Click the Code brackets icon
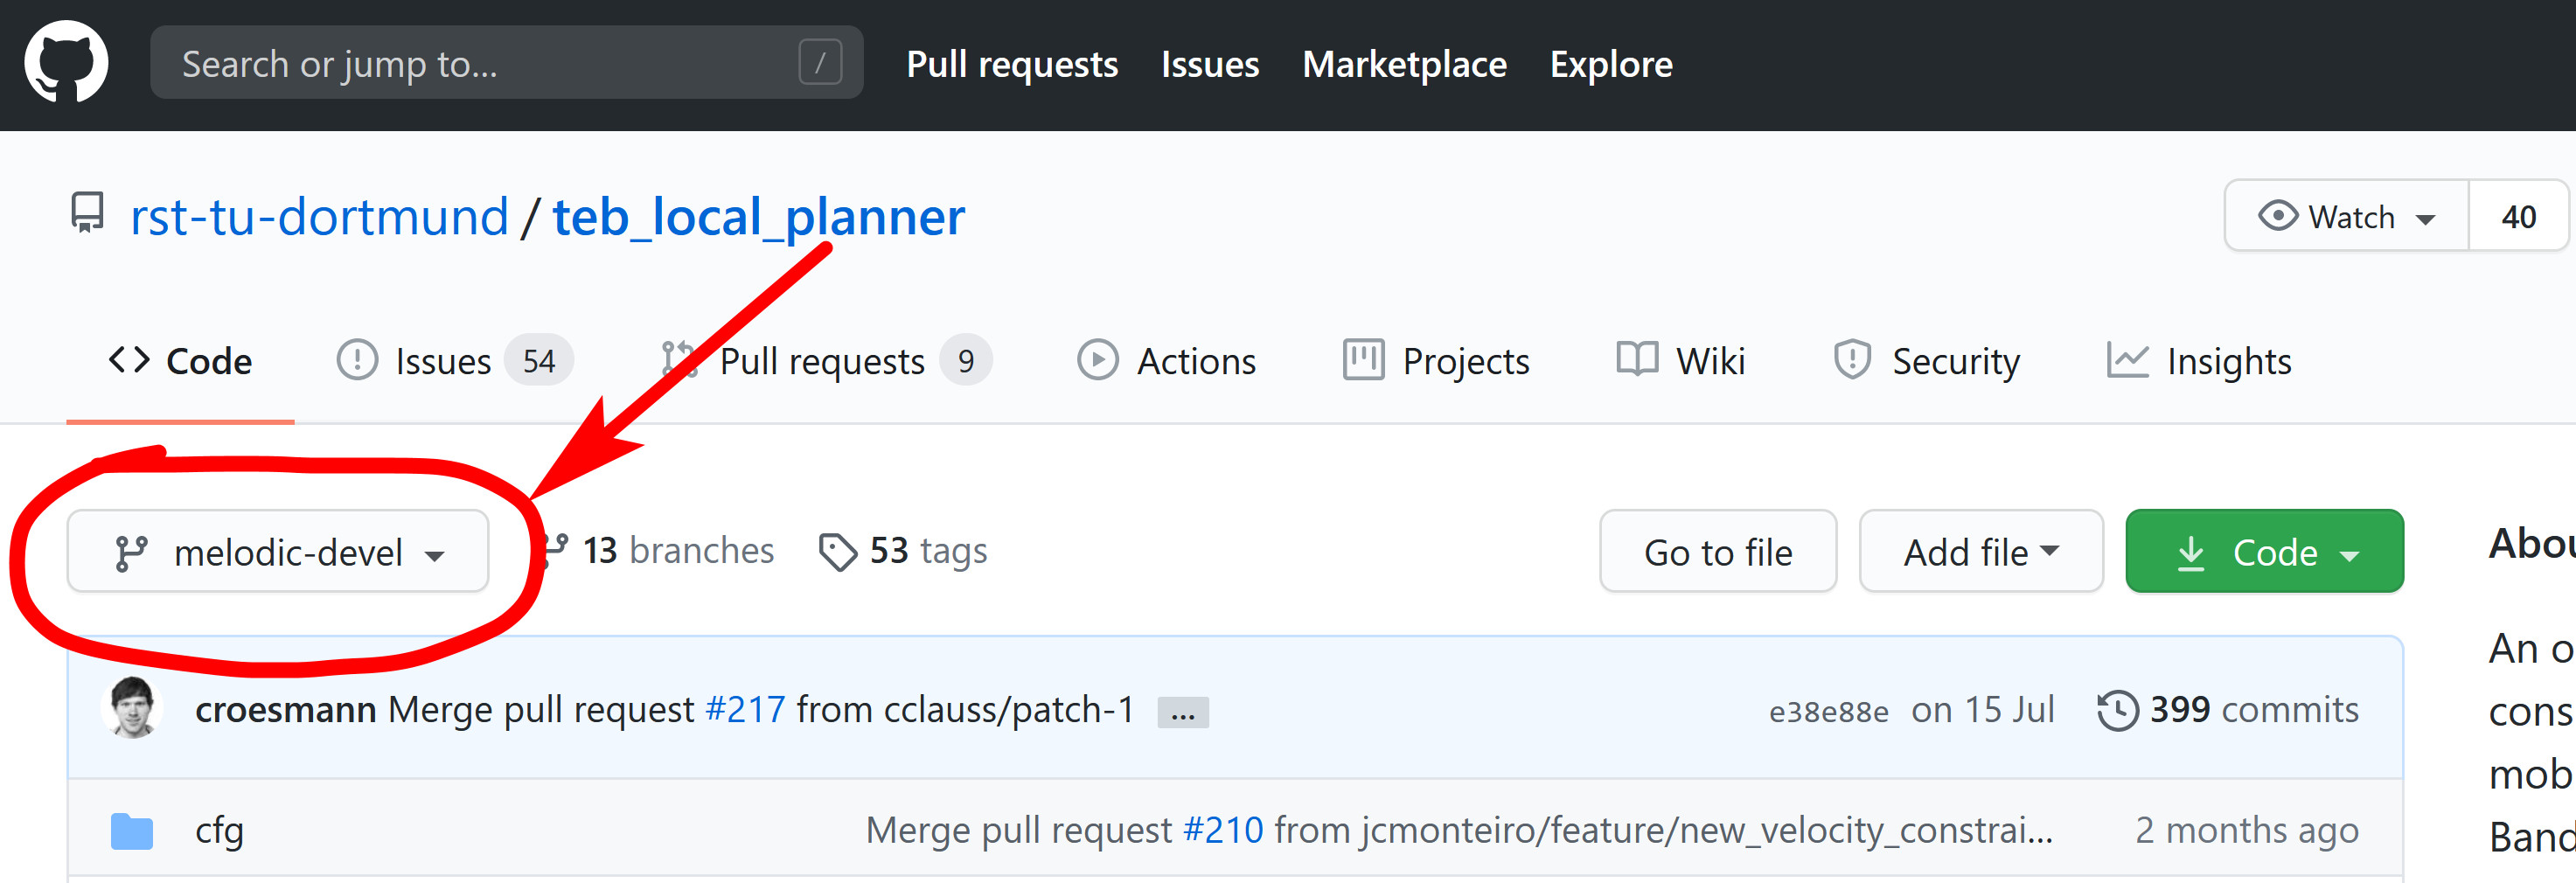 click(129, 359)
